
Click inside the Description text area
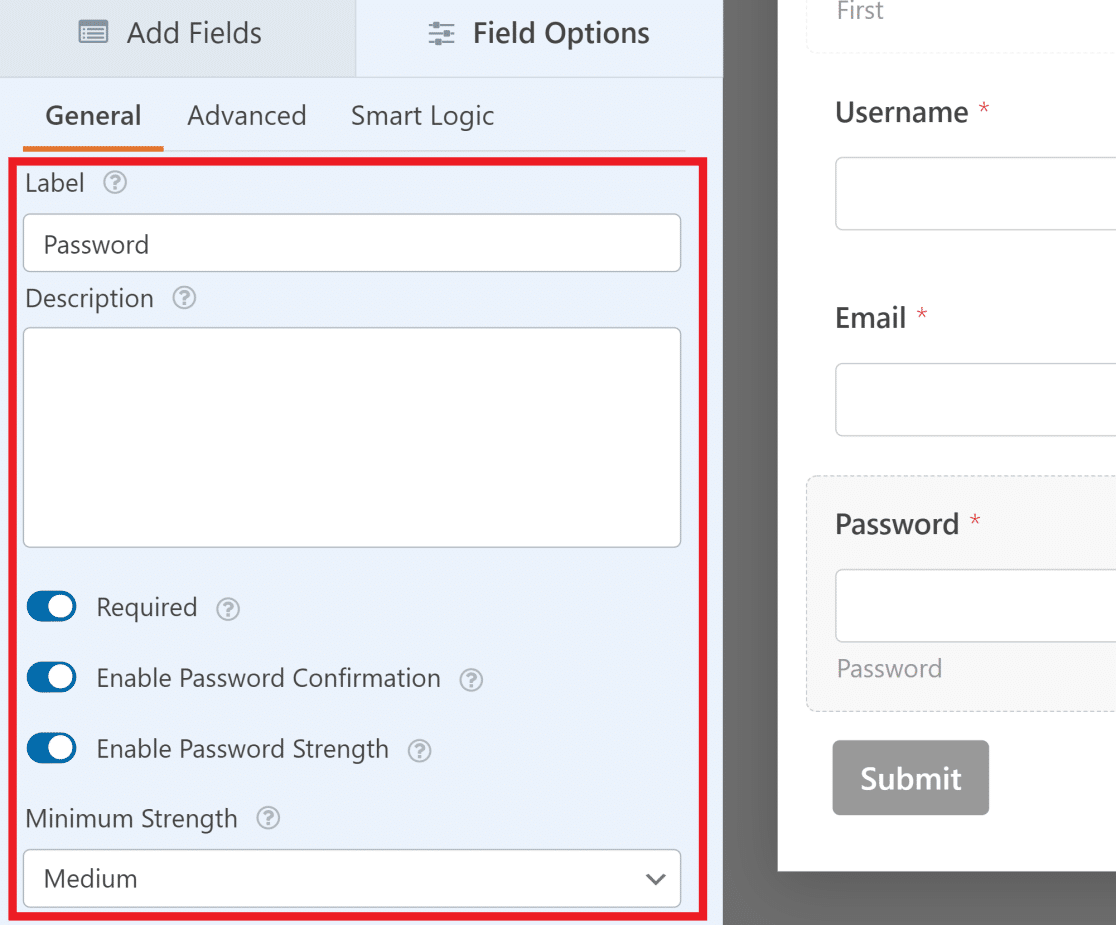point(352,437)
